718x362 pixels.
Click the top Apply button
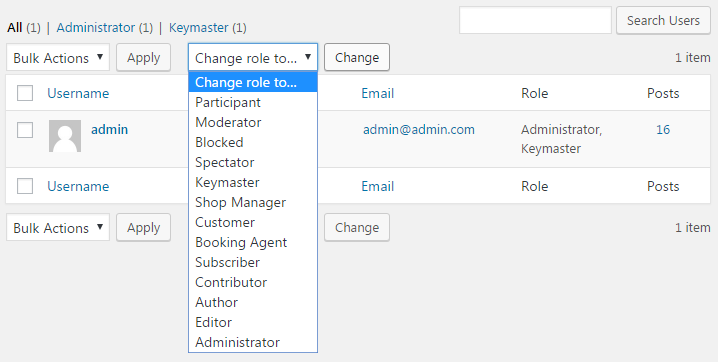(143, 58)
